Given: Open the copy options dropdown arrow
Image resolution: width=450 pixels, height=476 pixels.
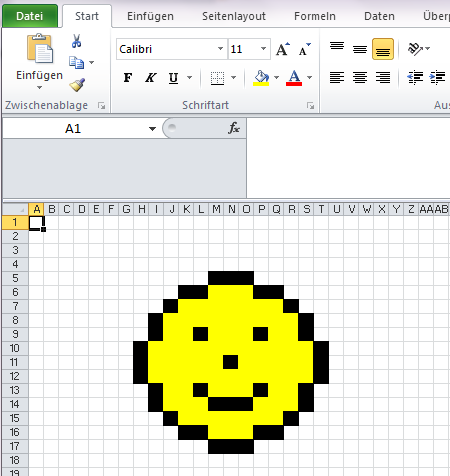Looking at the screenshot, I should (91, 62).
